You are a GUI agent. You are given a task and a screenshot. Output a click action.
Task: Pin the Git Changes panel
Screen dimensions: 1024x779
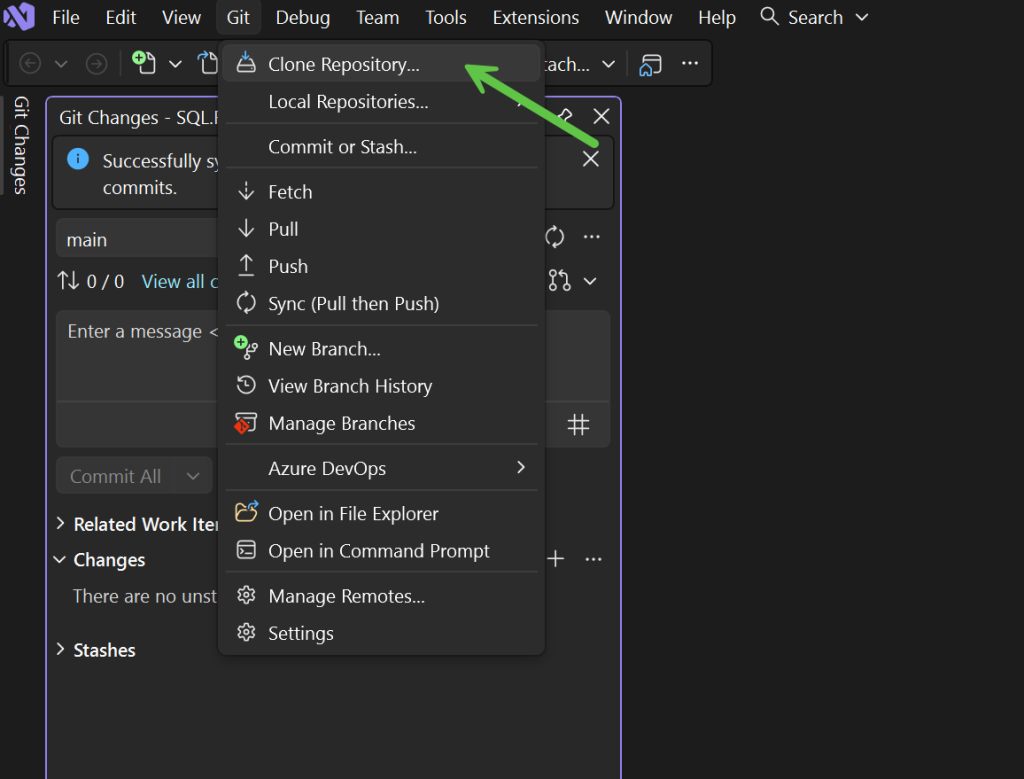(x=564, y=117)
